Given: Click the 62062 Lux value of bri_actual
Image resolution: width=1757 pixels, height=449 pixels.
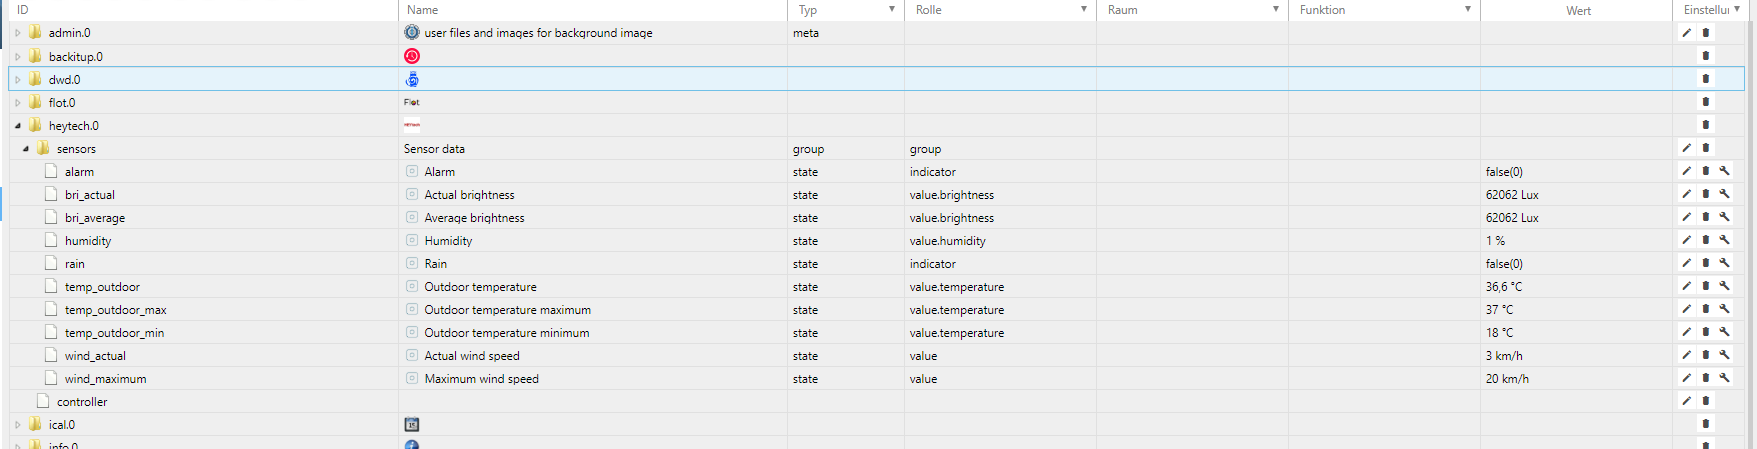Looking at the screenshot, I should pos(1512,195).
